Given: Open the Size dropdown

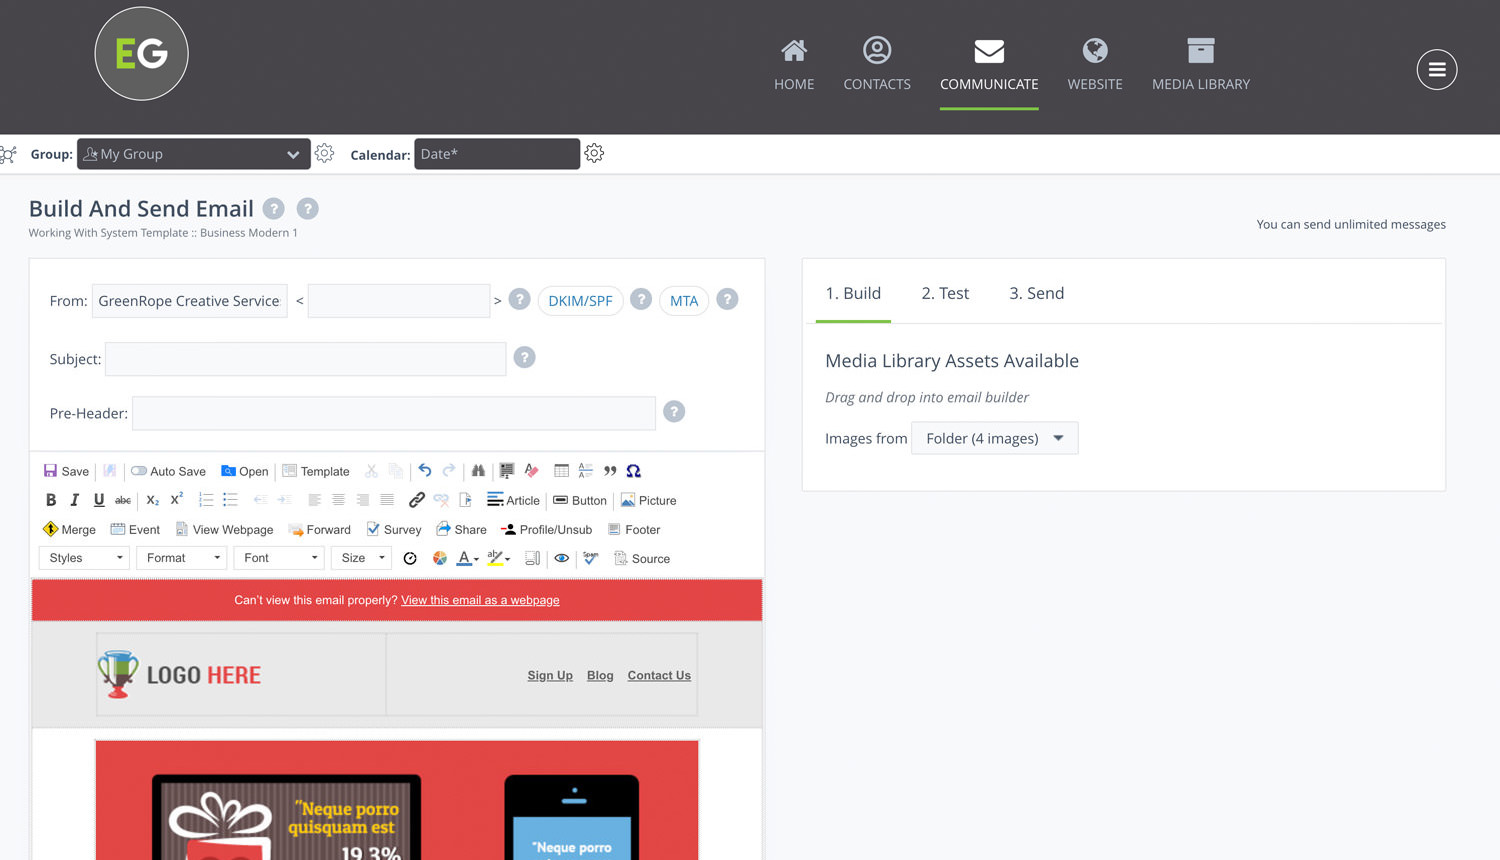Looking at the screenshot, I should click(361, 558).
